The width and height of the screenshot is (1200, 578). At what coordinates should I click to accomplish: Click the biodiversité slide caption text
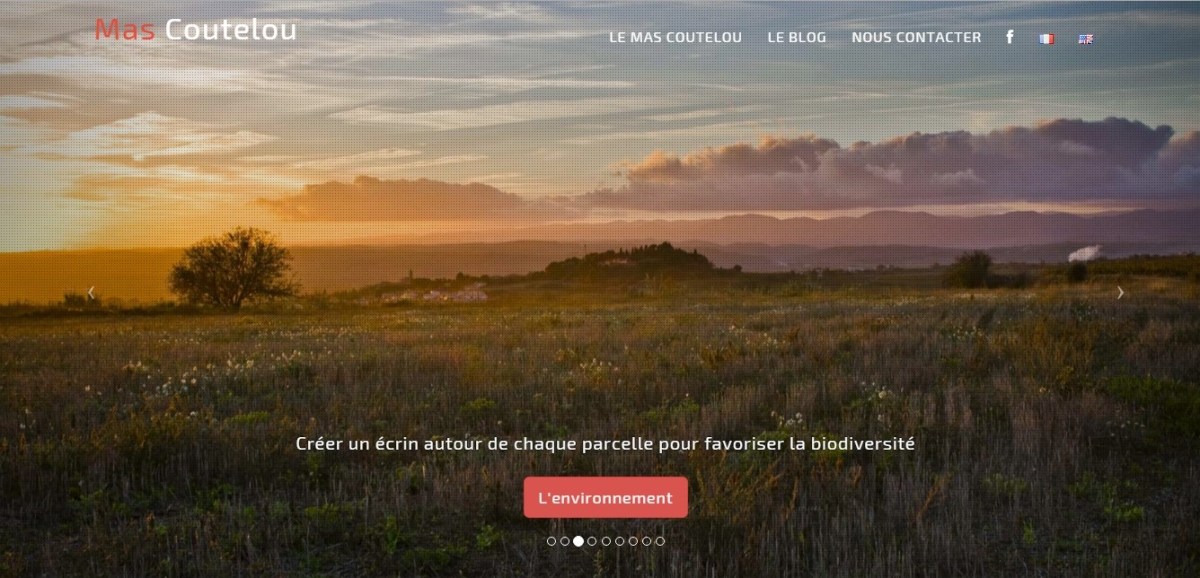pos(605,443)
